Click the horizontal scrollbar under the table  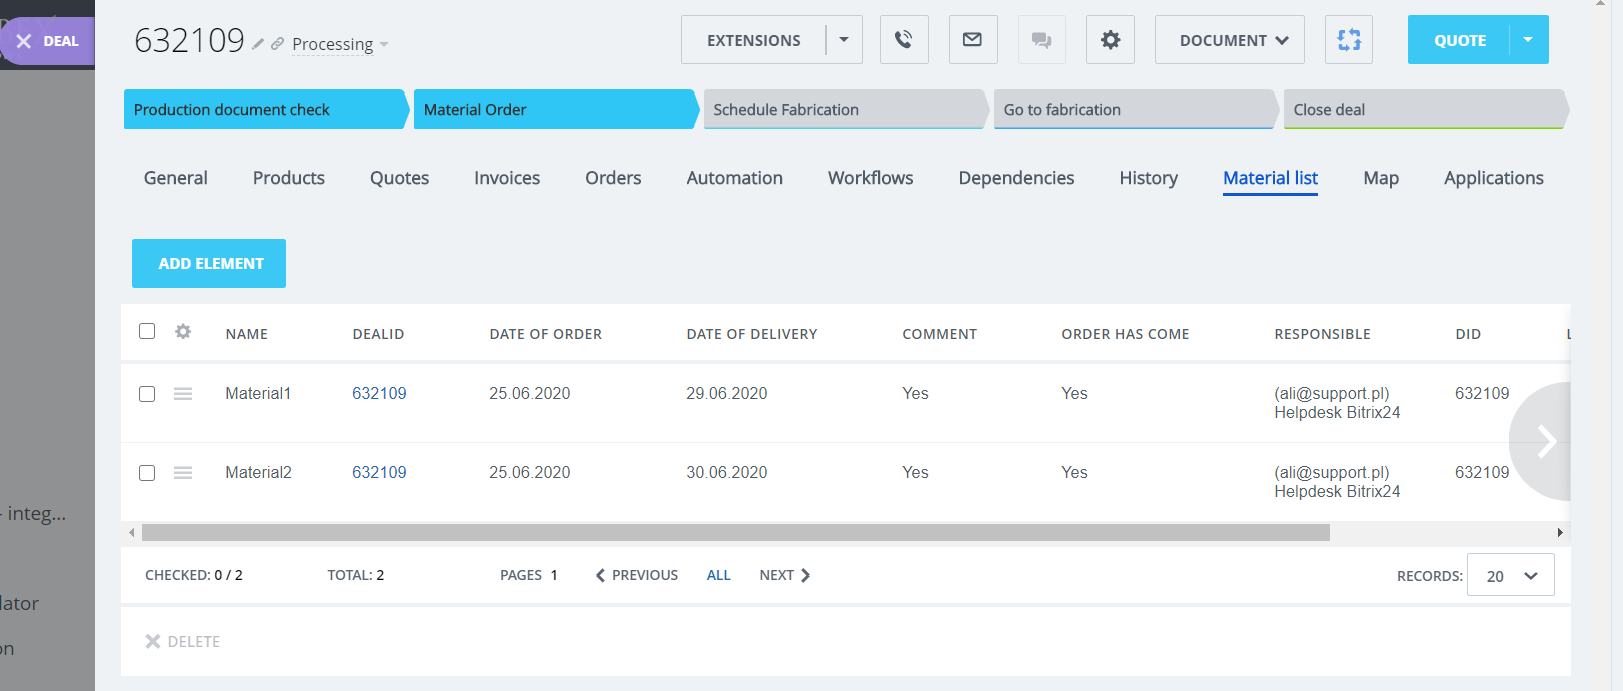[735, 533]
